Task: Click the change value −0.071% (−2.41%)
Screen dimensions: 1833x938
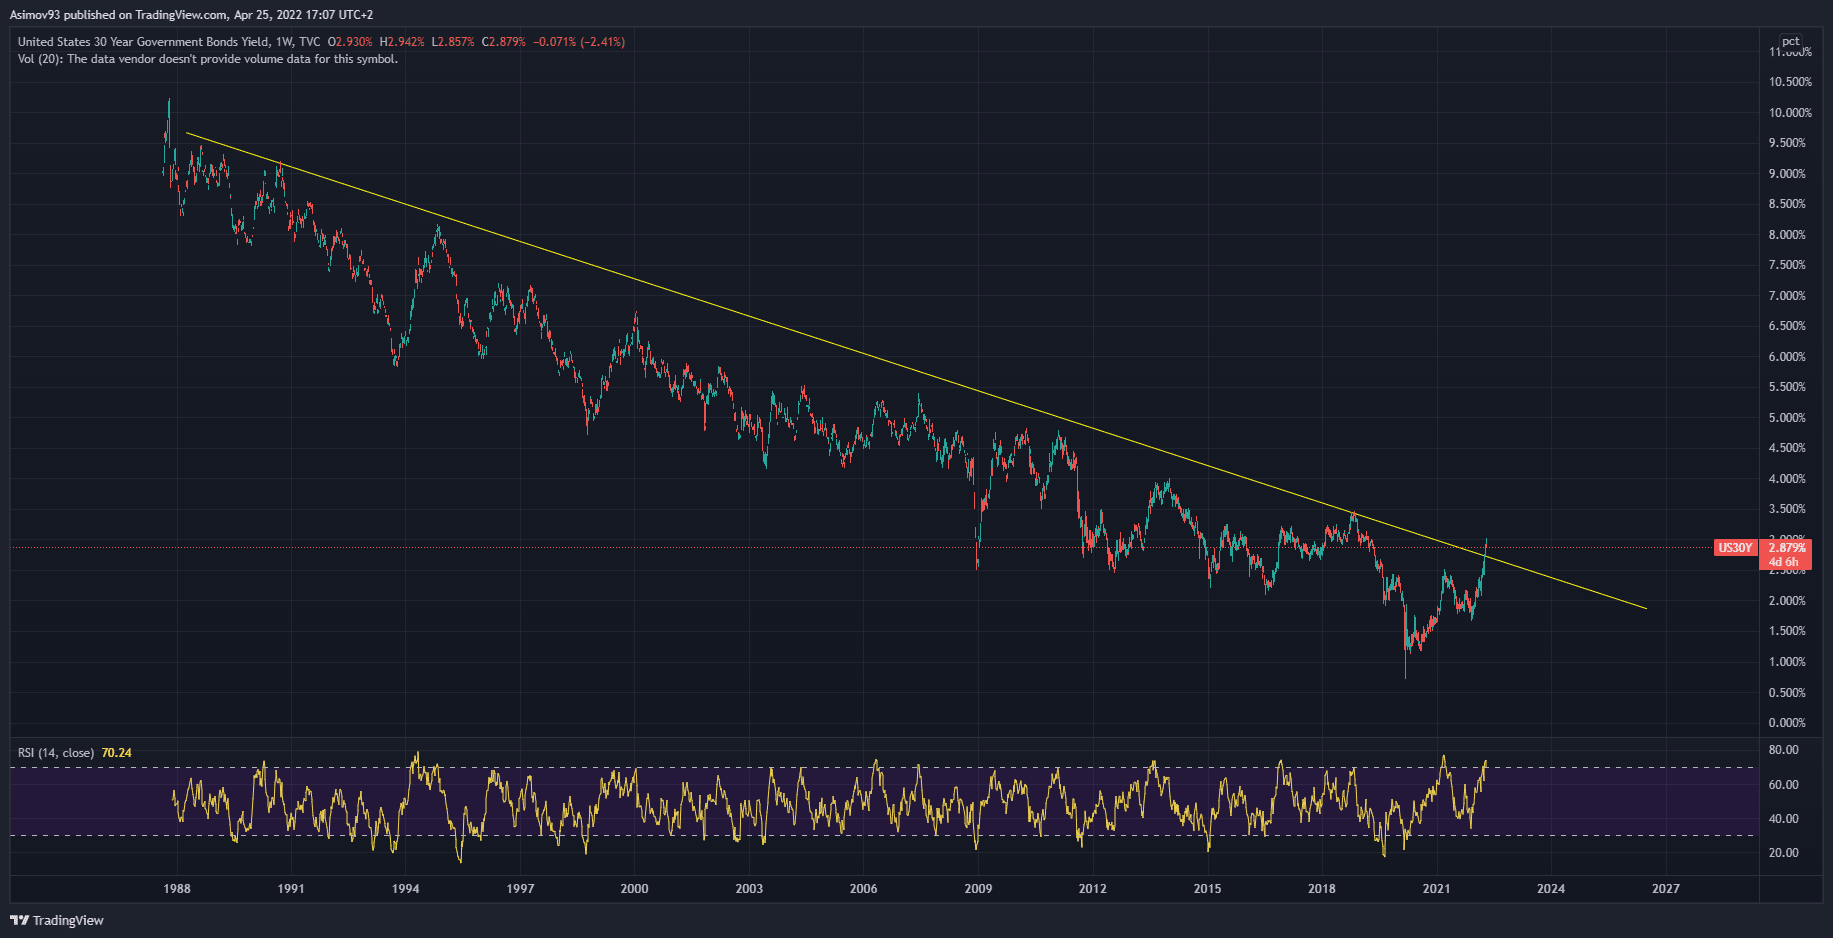Action: pyautogui.click(x=579, y=42)
